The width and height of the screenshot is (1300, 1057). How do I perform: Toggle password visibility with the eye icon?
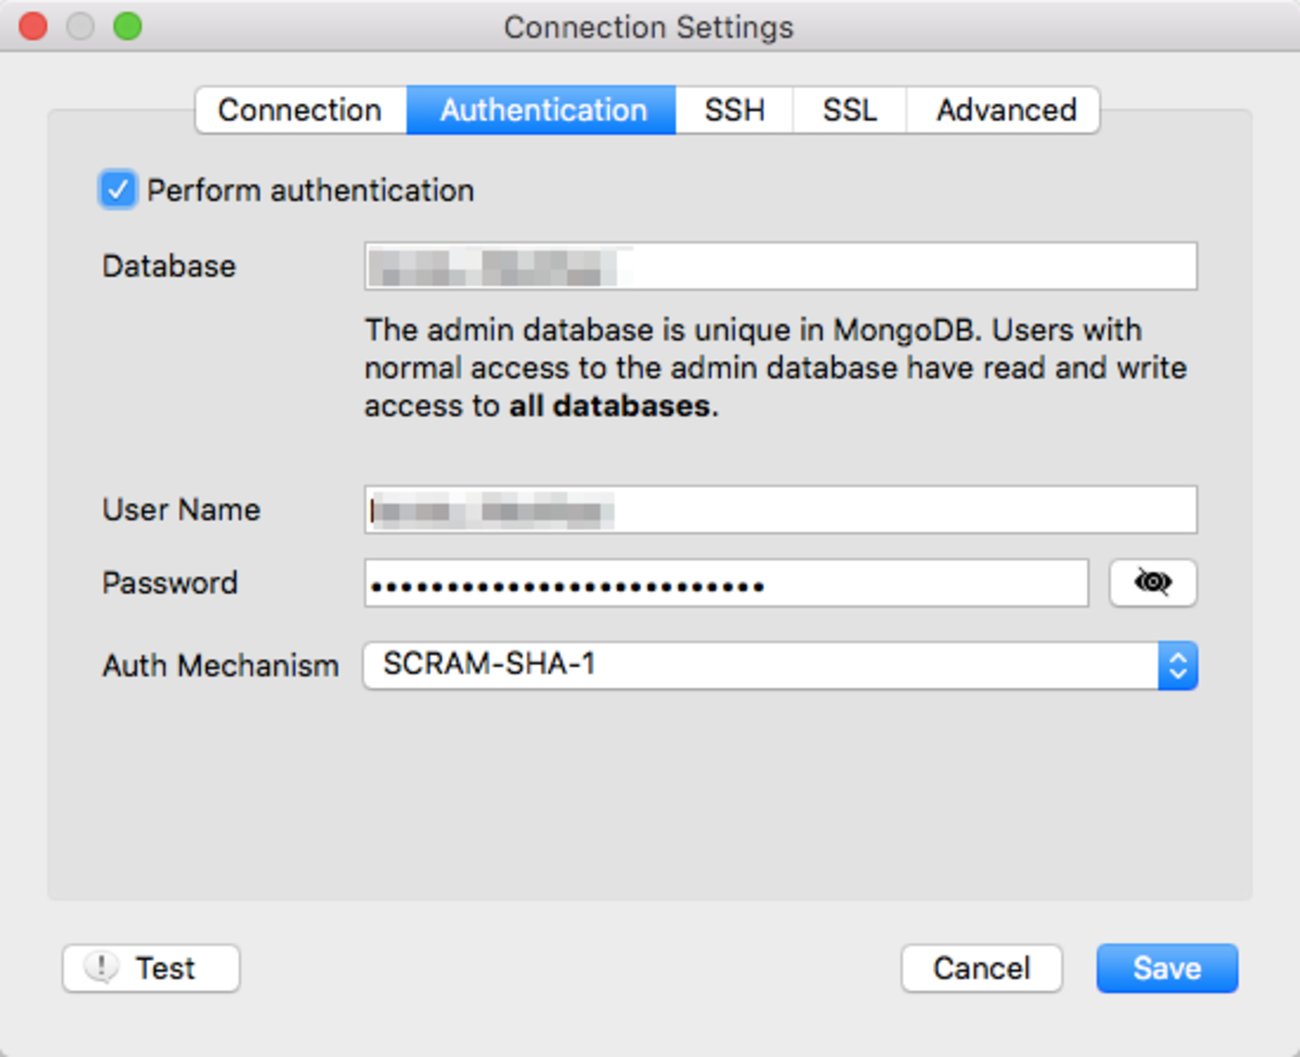click(x=1152, y=582)
